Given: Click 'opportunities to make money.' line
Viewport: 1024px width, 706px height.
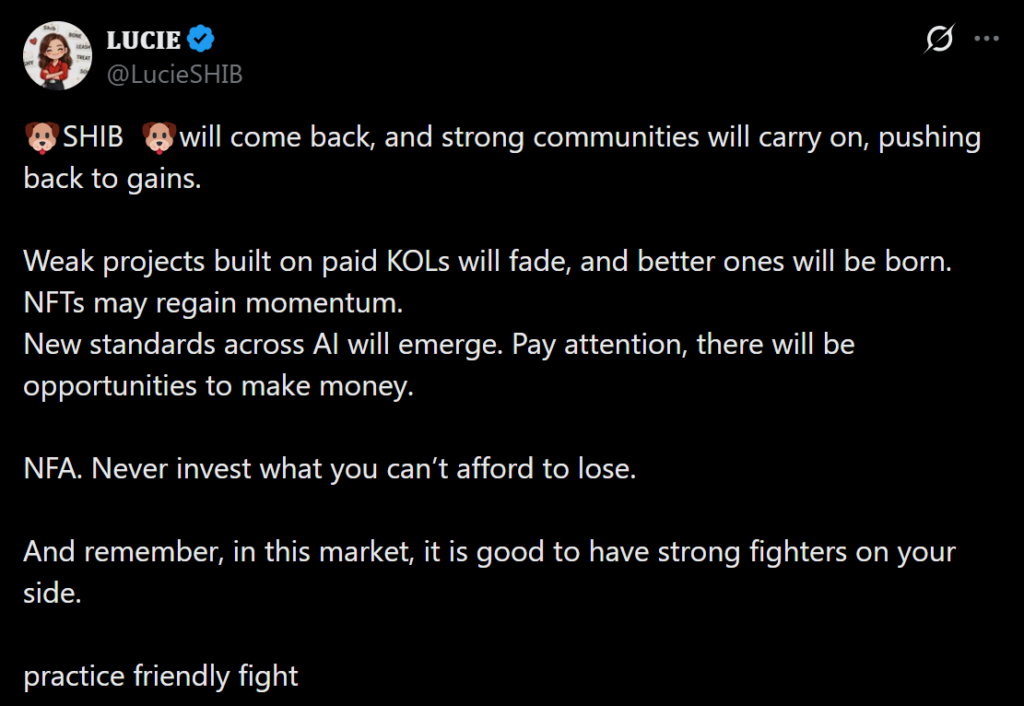Looking at the screenshot, I should tap(217, 386).
